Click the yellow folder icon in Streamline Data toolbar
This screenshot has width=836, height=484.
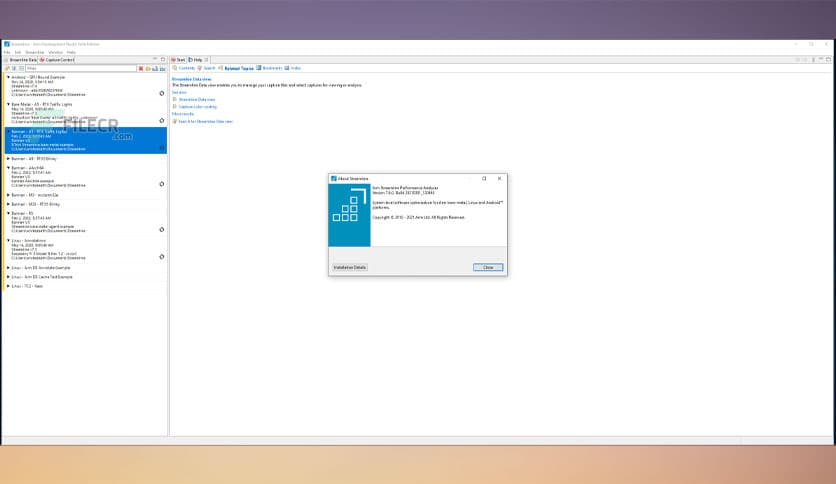pos(148,68)
